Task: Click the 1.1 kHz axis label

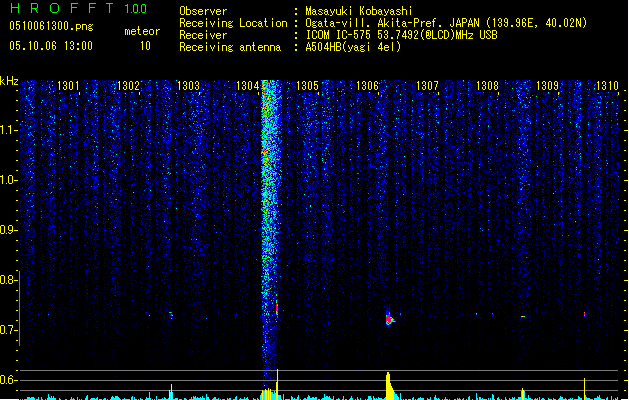Action: (8, 130)
